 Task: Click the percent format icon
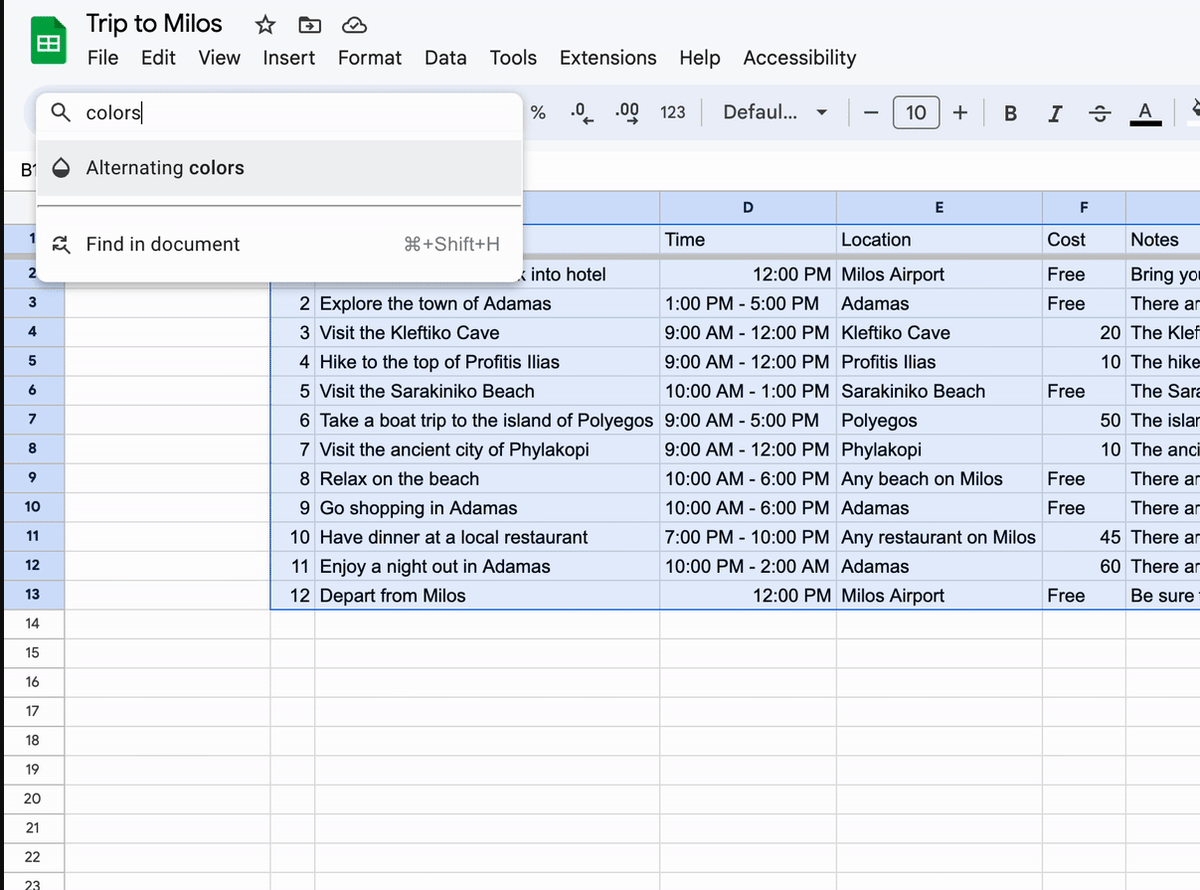538,113
